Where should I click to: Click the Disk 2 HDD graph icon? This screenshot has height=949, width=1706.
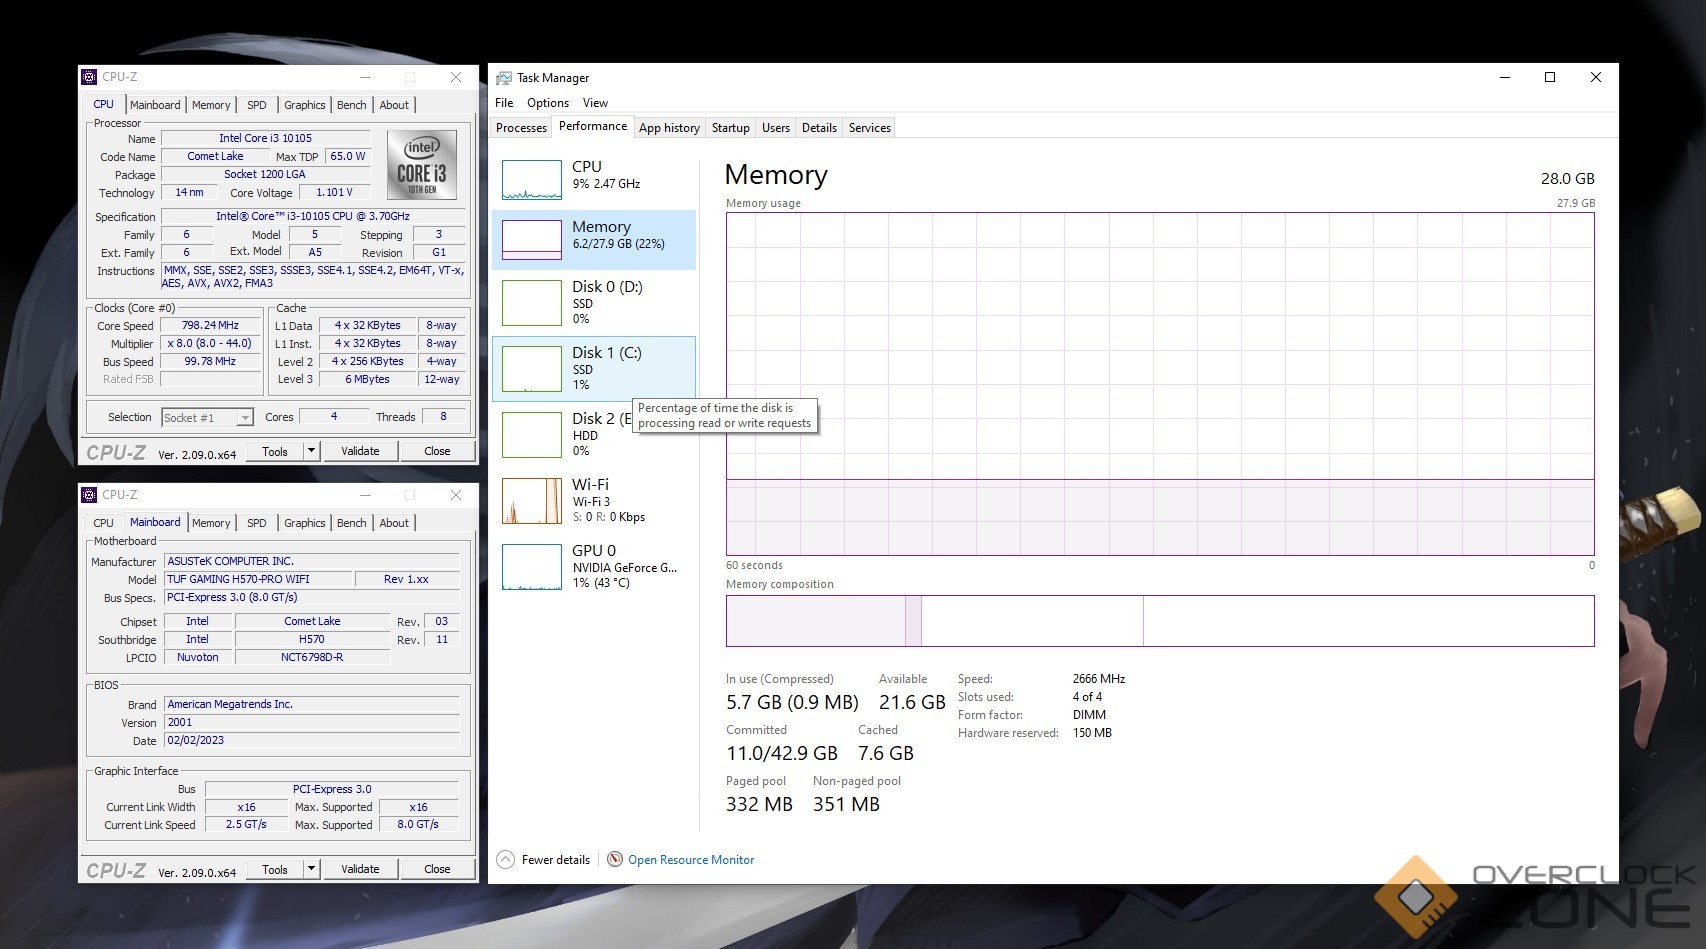(x=531, y=435)
